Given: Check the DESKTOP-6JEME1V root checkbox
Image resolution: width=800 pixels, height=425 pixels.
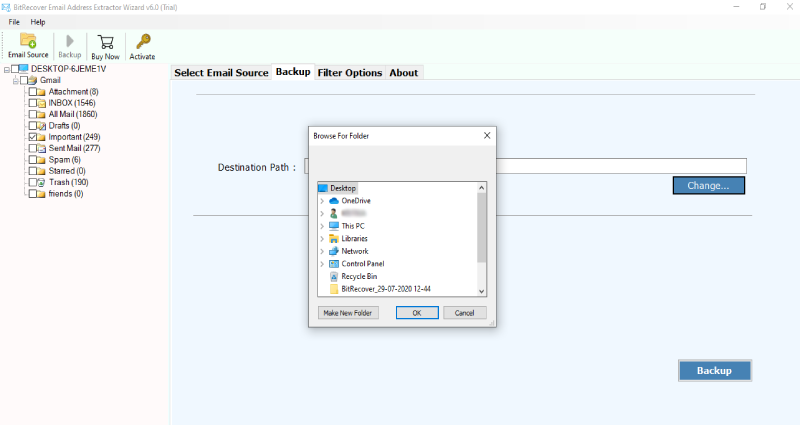Looking at the screenshot, I should [x=15, y=69].
